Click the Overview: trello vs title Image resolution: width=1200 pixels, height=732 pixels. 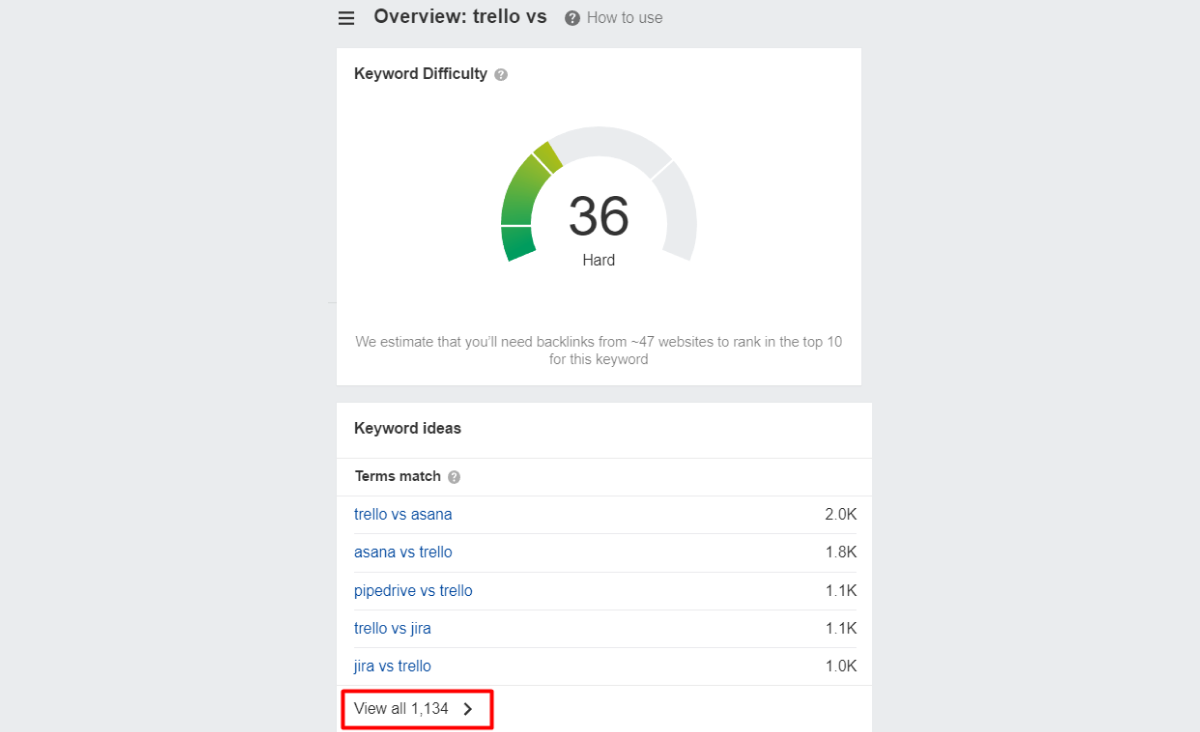point(460,17)
